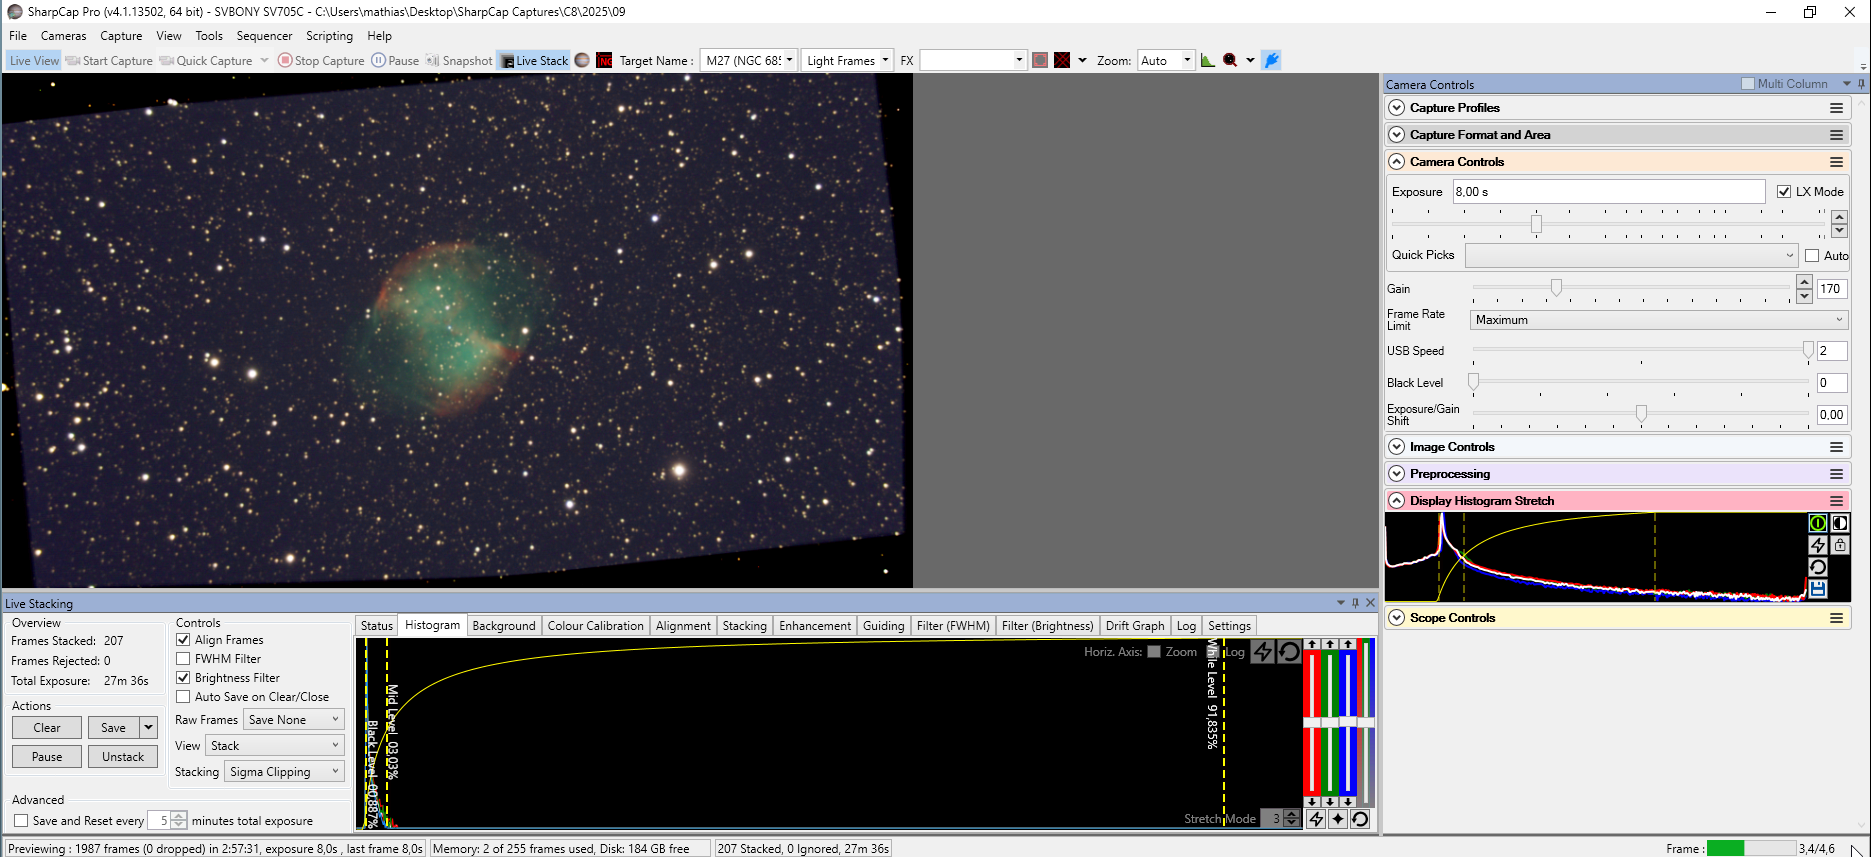
Task: Switch to the Status tab
Action: (x=376, y=626)
